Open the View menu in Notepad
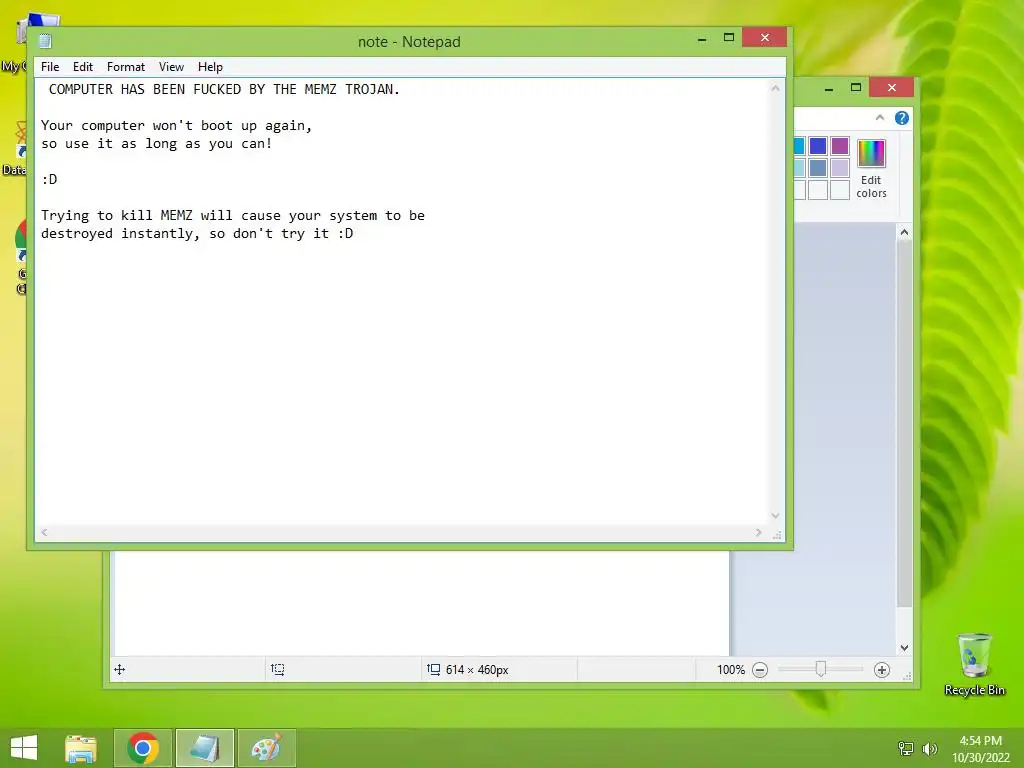 click(171, 67)
